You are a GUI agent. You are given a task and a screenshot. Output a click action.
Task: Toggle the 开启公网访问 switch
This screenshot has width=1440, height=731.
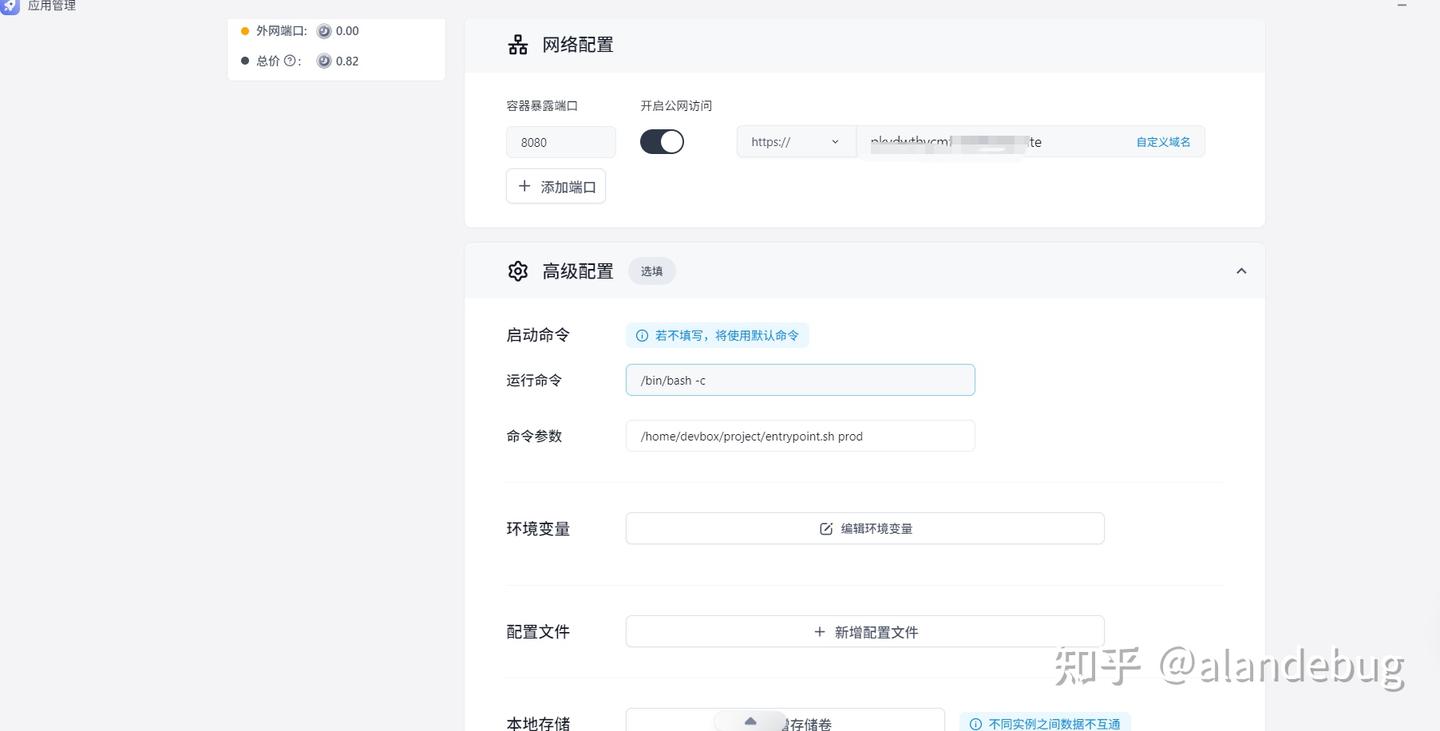pyautogui.click(x=661, y=141)
